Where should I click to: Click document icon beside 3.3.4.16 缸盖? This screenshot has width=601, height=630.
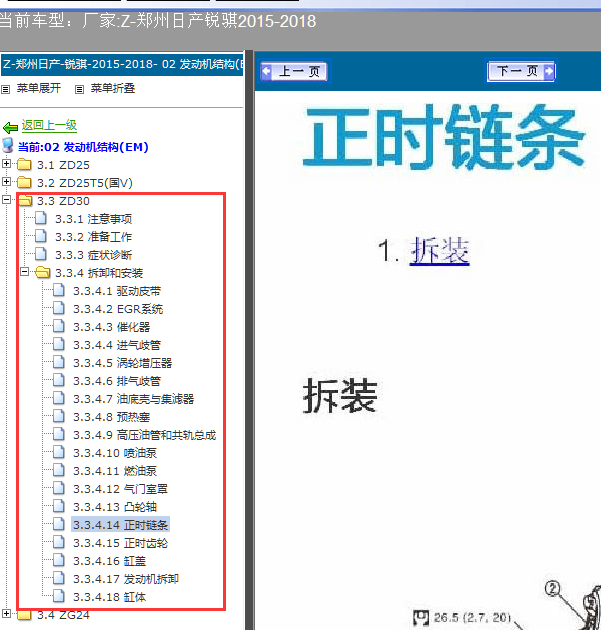(x=59, y=560)
